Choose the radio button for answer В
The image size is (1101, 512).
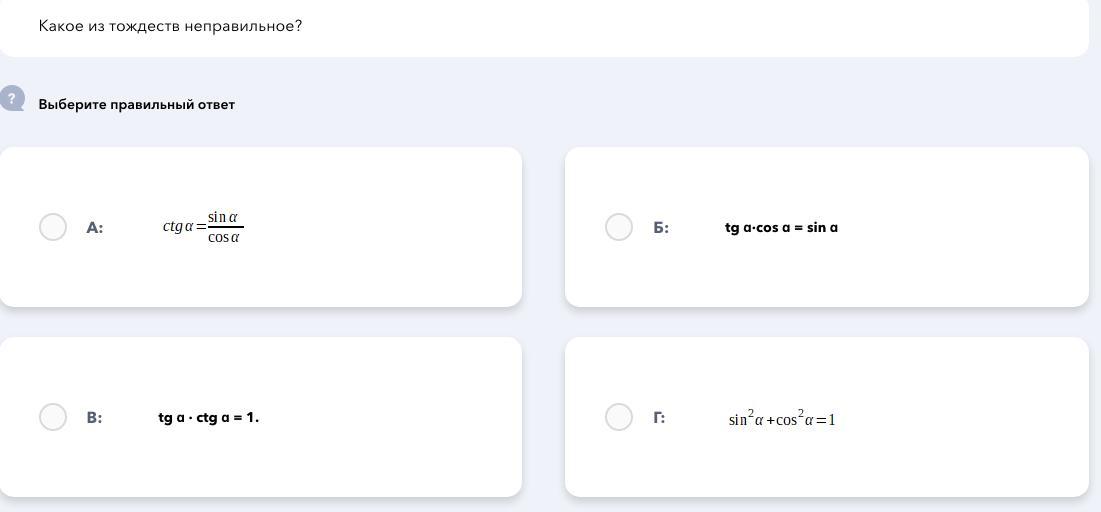coord(53,417)
